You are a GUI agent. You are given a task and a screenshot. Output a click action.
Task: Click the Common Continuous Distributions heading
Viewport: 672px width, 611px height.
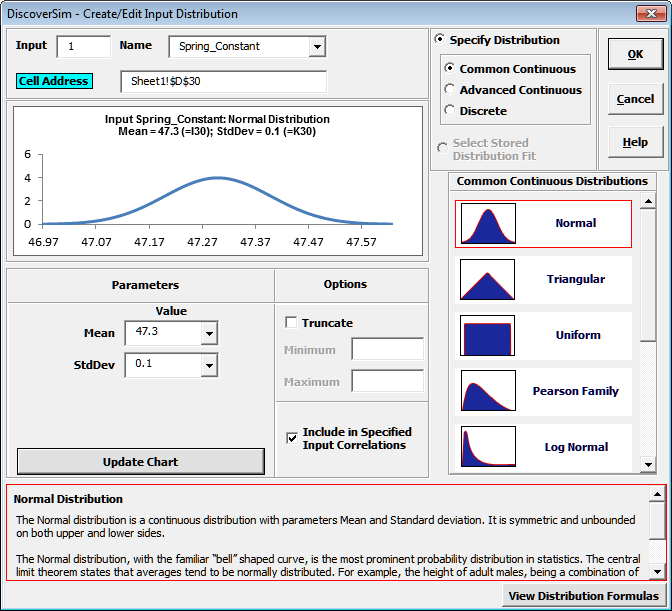[x=552, y=181]
